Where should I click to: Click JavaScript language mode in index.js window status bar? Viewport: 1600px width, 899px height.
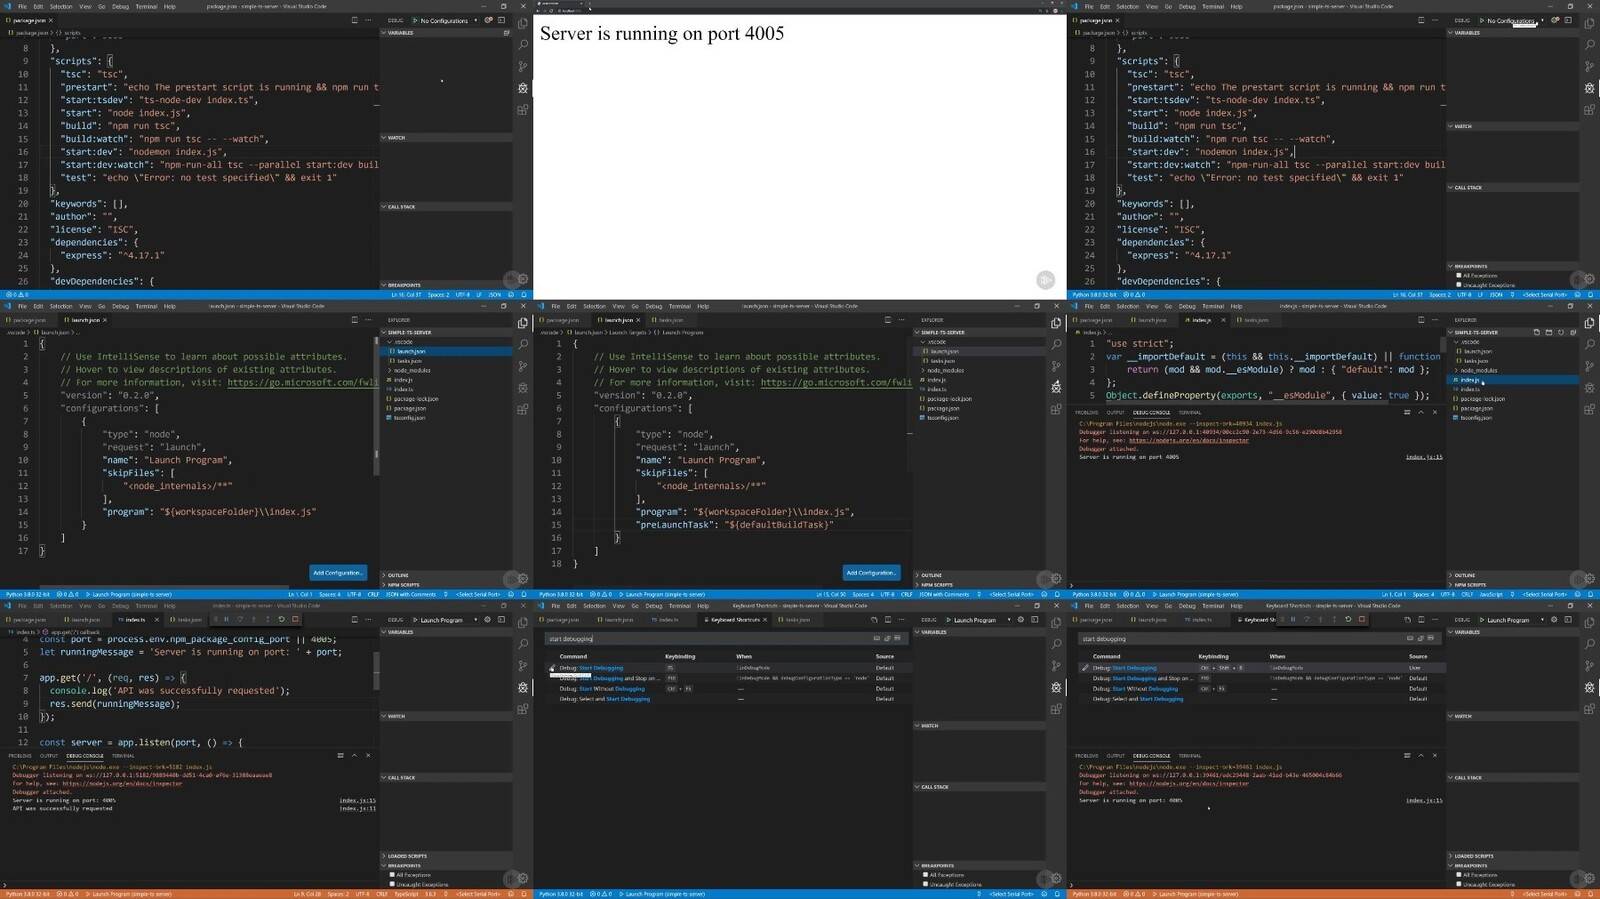[1491, 594]
